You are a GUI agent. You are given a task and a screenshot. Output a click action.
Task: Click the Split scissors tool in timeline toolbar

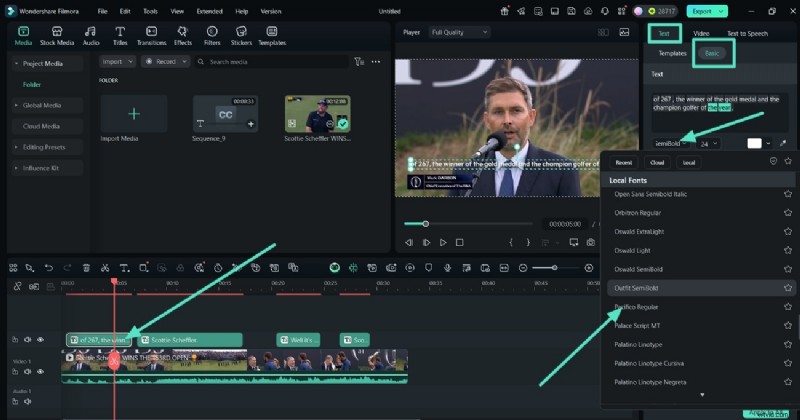point(105,268)
